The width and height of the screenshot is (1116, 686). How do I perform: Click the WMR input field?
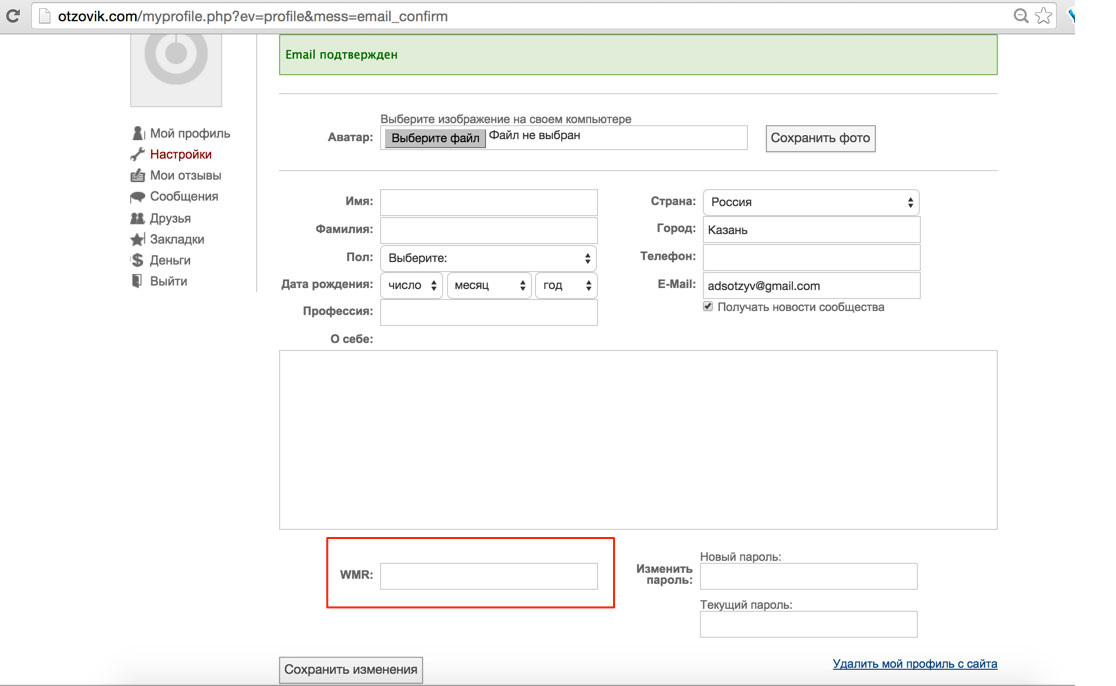(489, 576)
